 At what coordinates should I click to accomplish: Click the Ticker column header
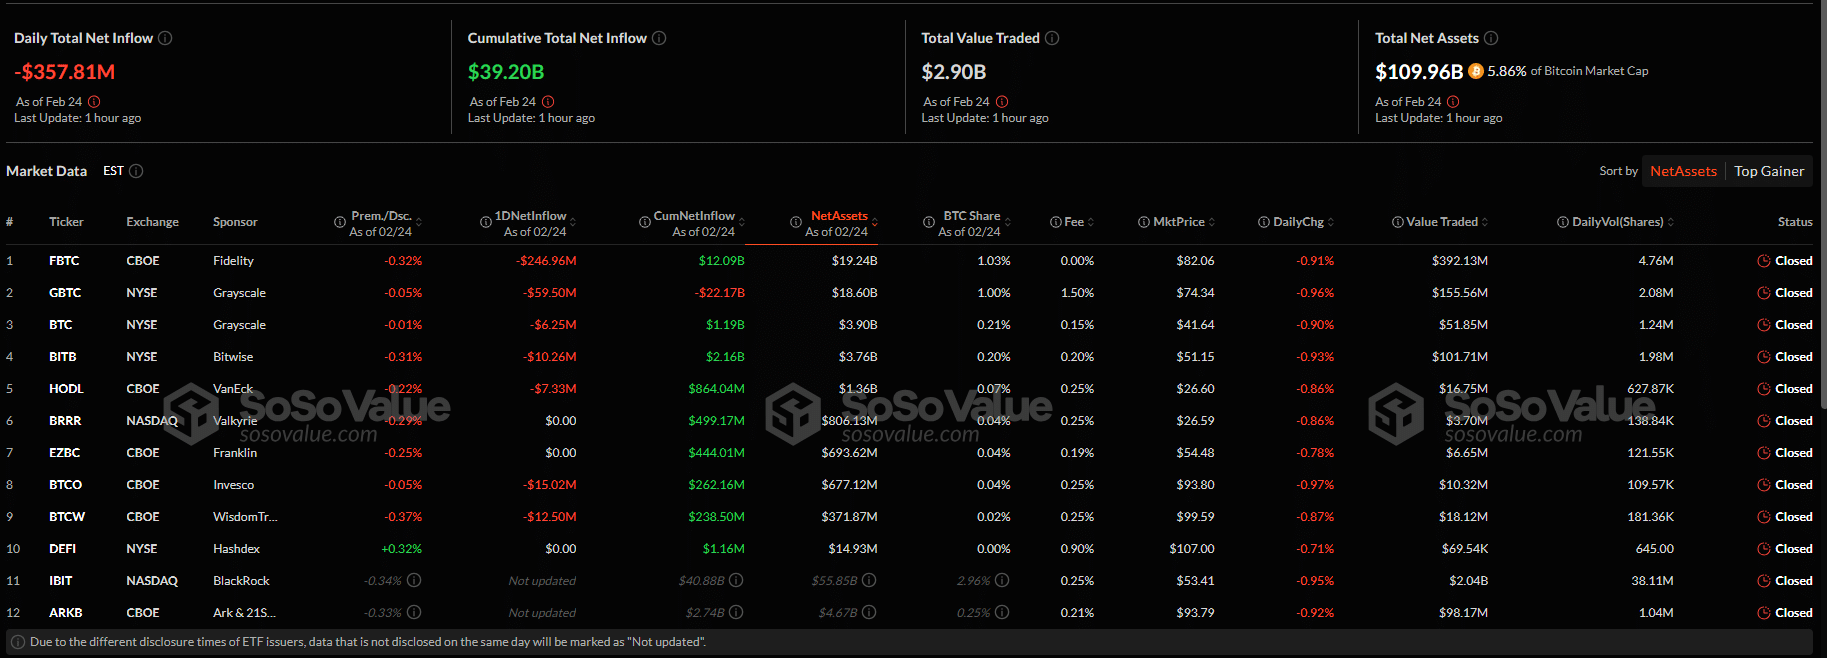coord(66,222)
